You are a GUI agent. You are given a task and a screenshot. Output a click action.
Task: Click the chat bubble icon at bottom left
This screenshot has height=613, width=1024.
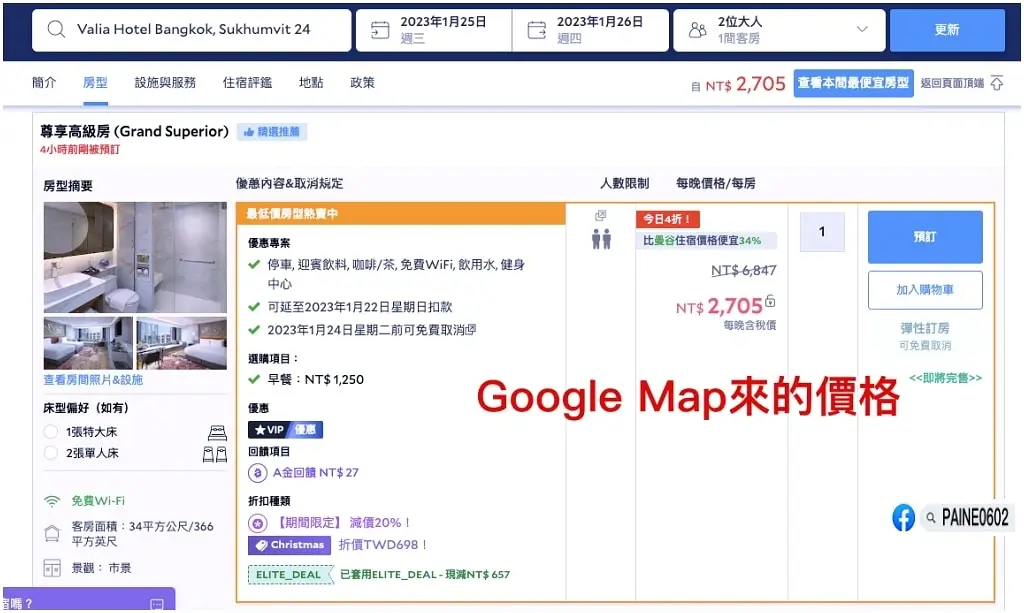[157, 605]
